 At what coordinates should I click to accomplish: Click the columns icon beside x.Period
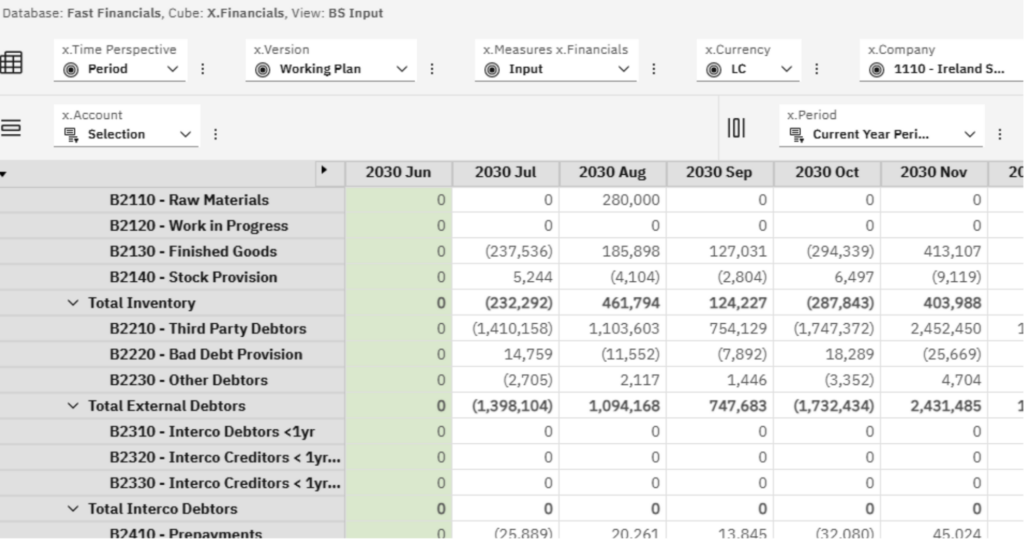tap(736, 128)
